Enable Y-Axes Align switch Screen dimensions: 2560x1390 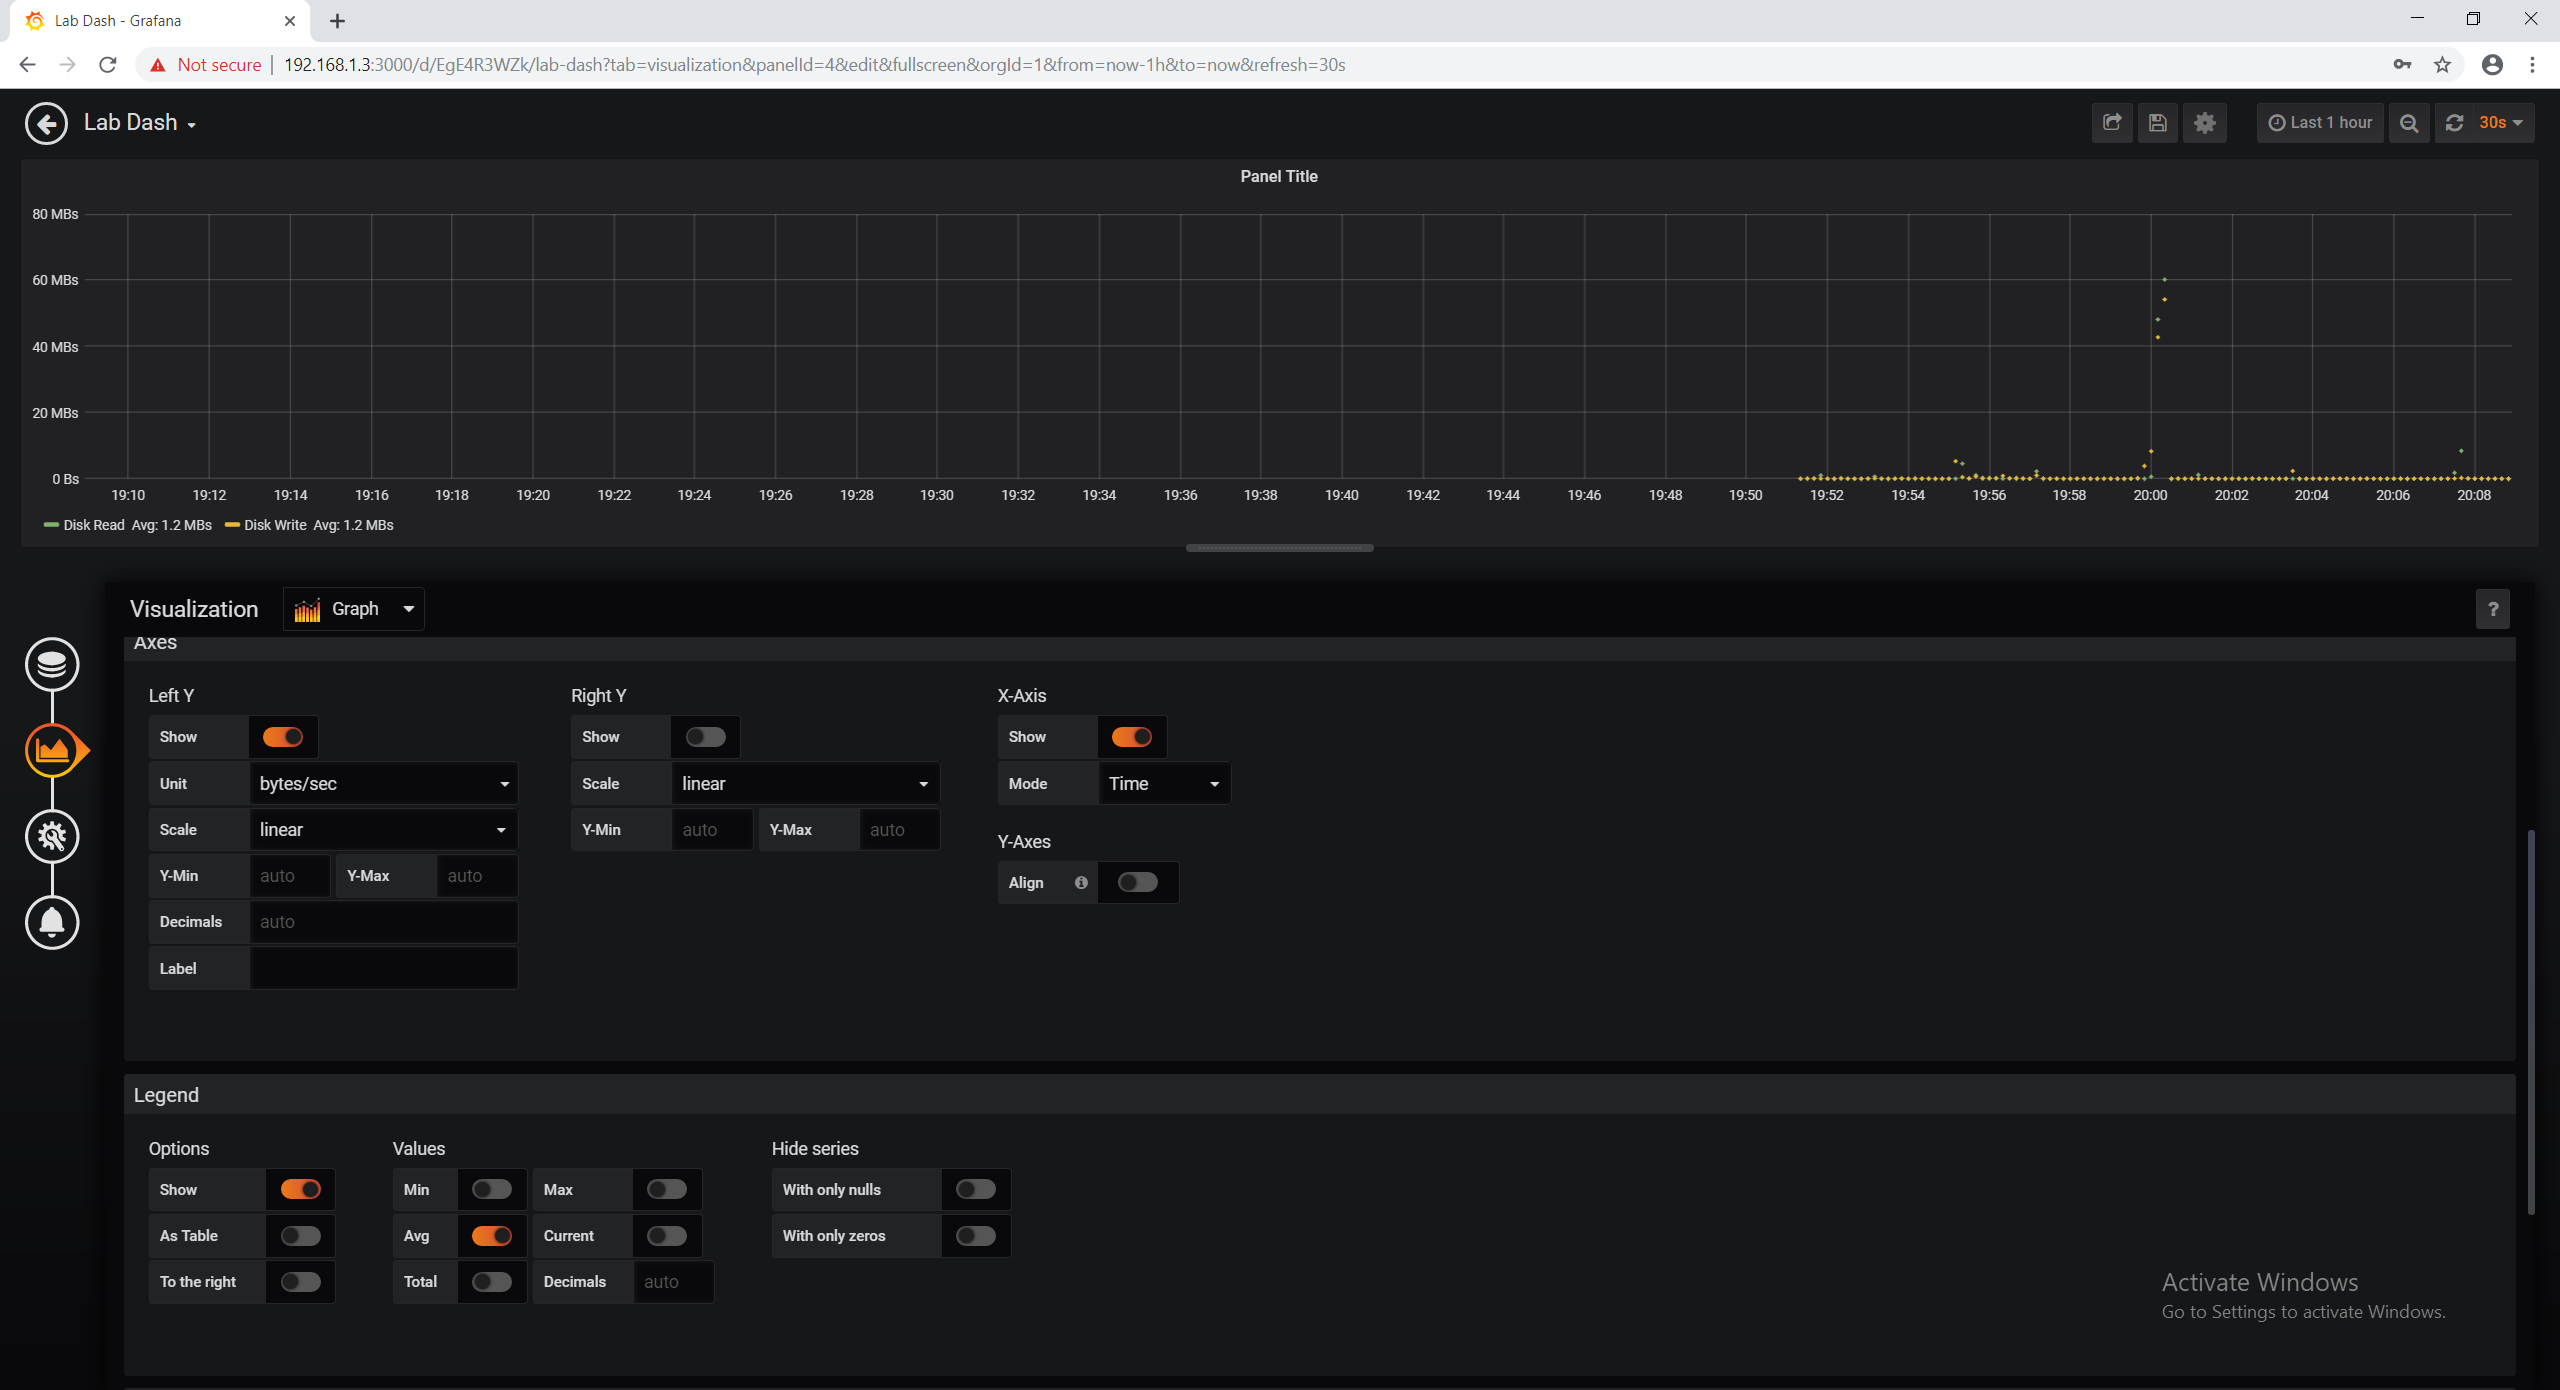click(1138, 883)
